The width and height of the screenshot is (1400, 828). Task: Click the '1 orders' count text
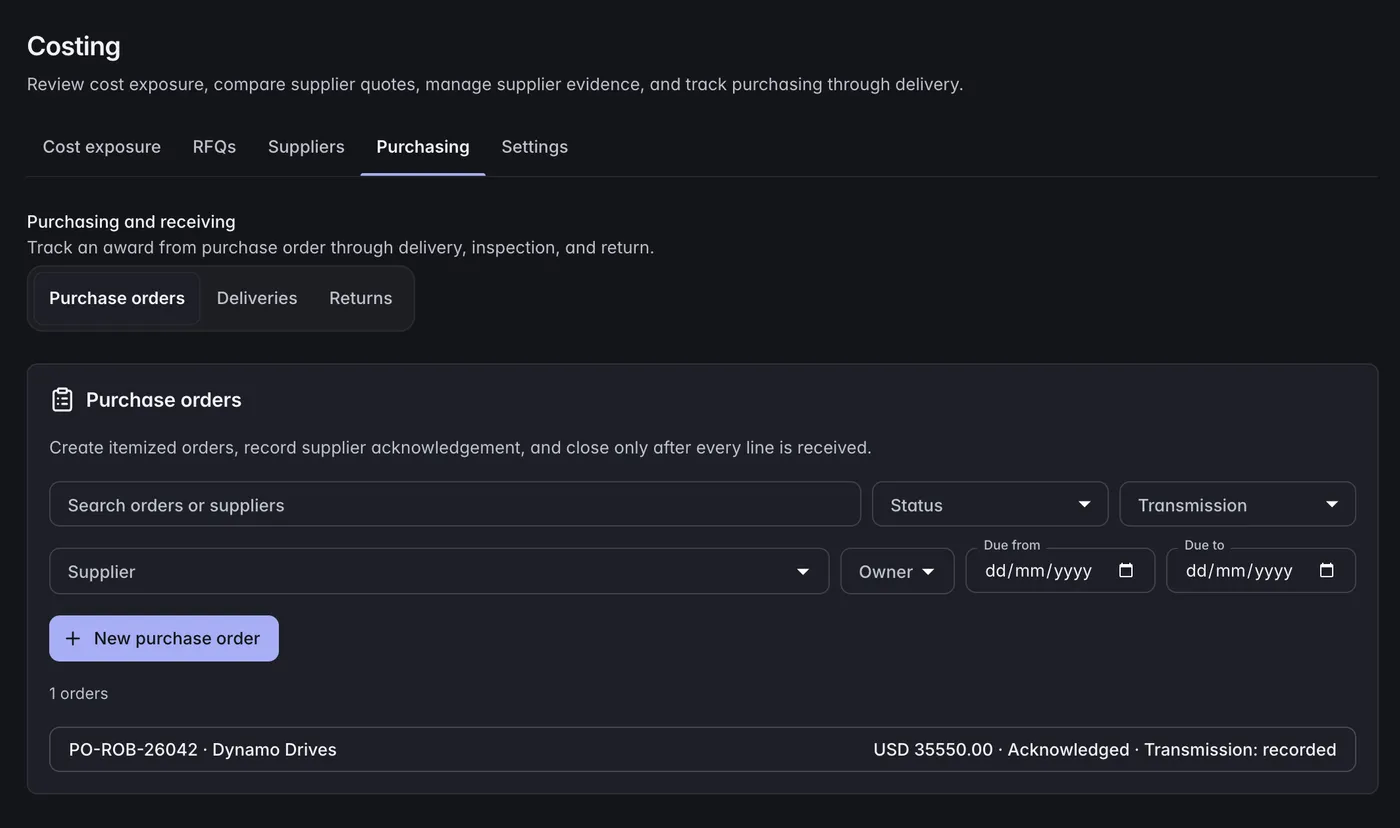click(x=78, y=693)
